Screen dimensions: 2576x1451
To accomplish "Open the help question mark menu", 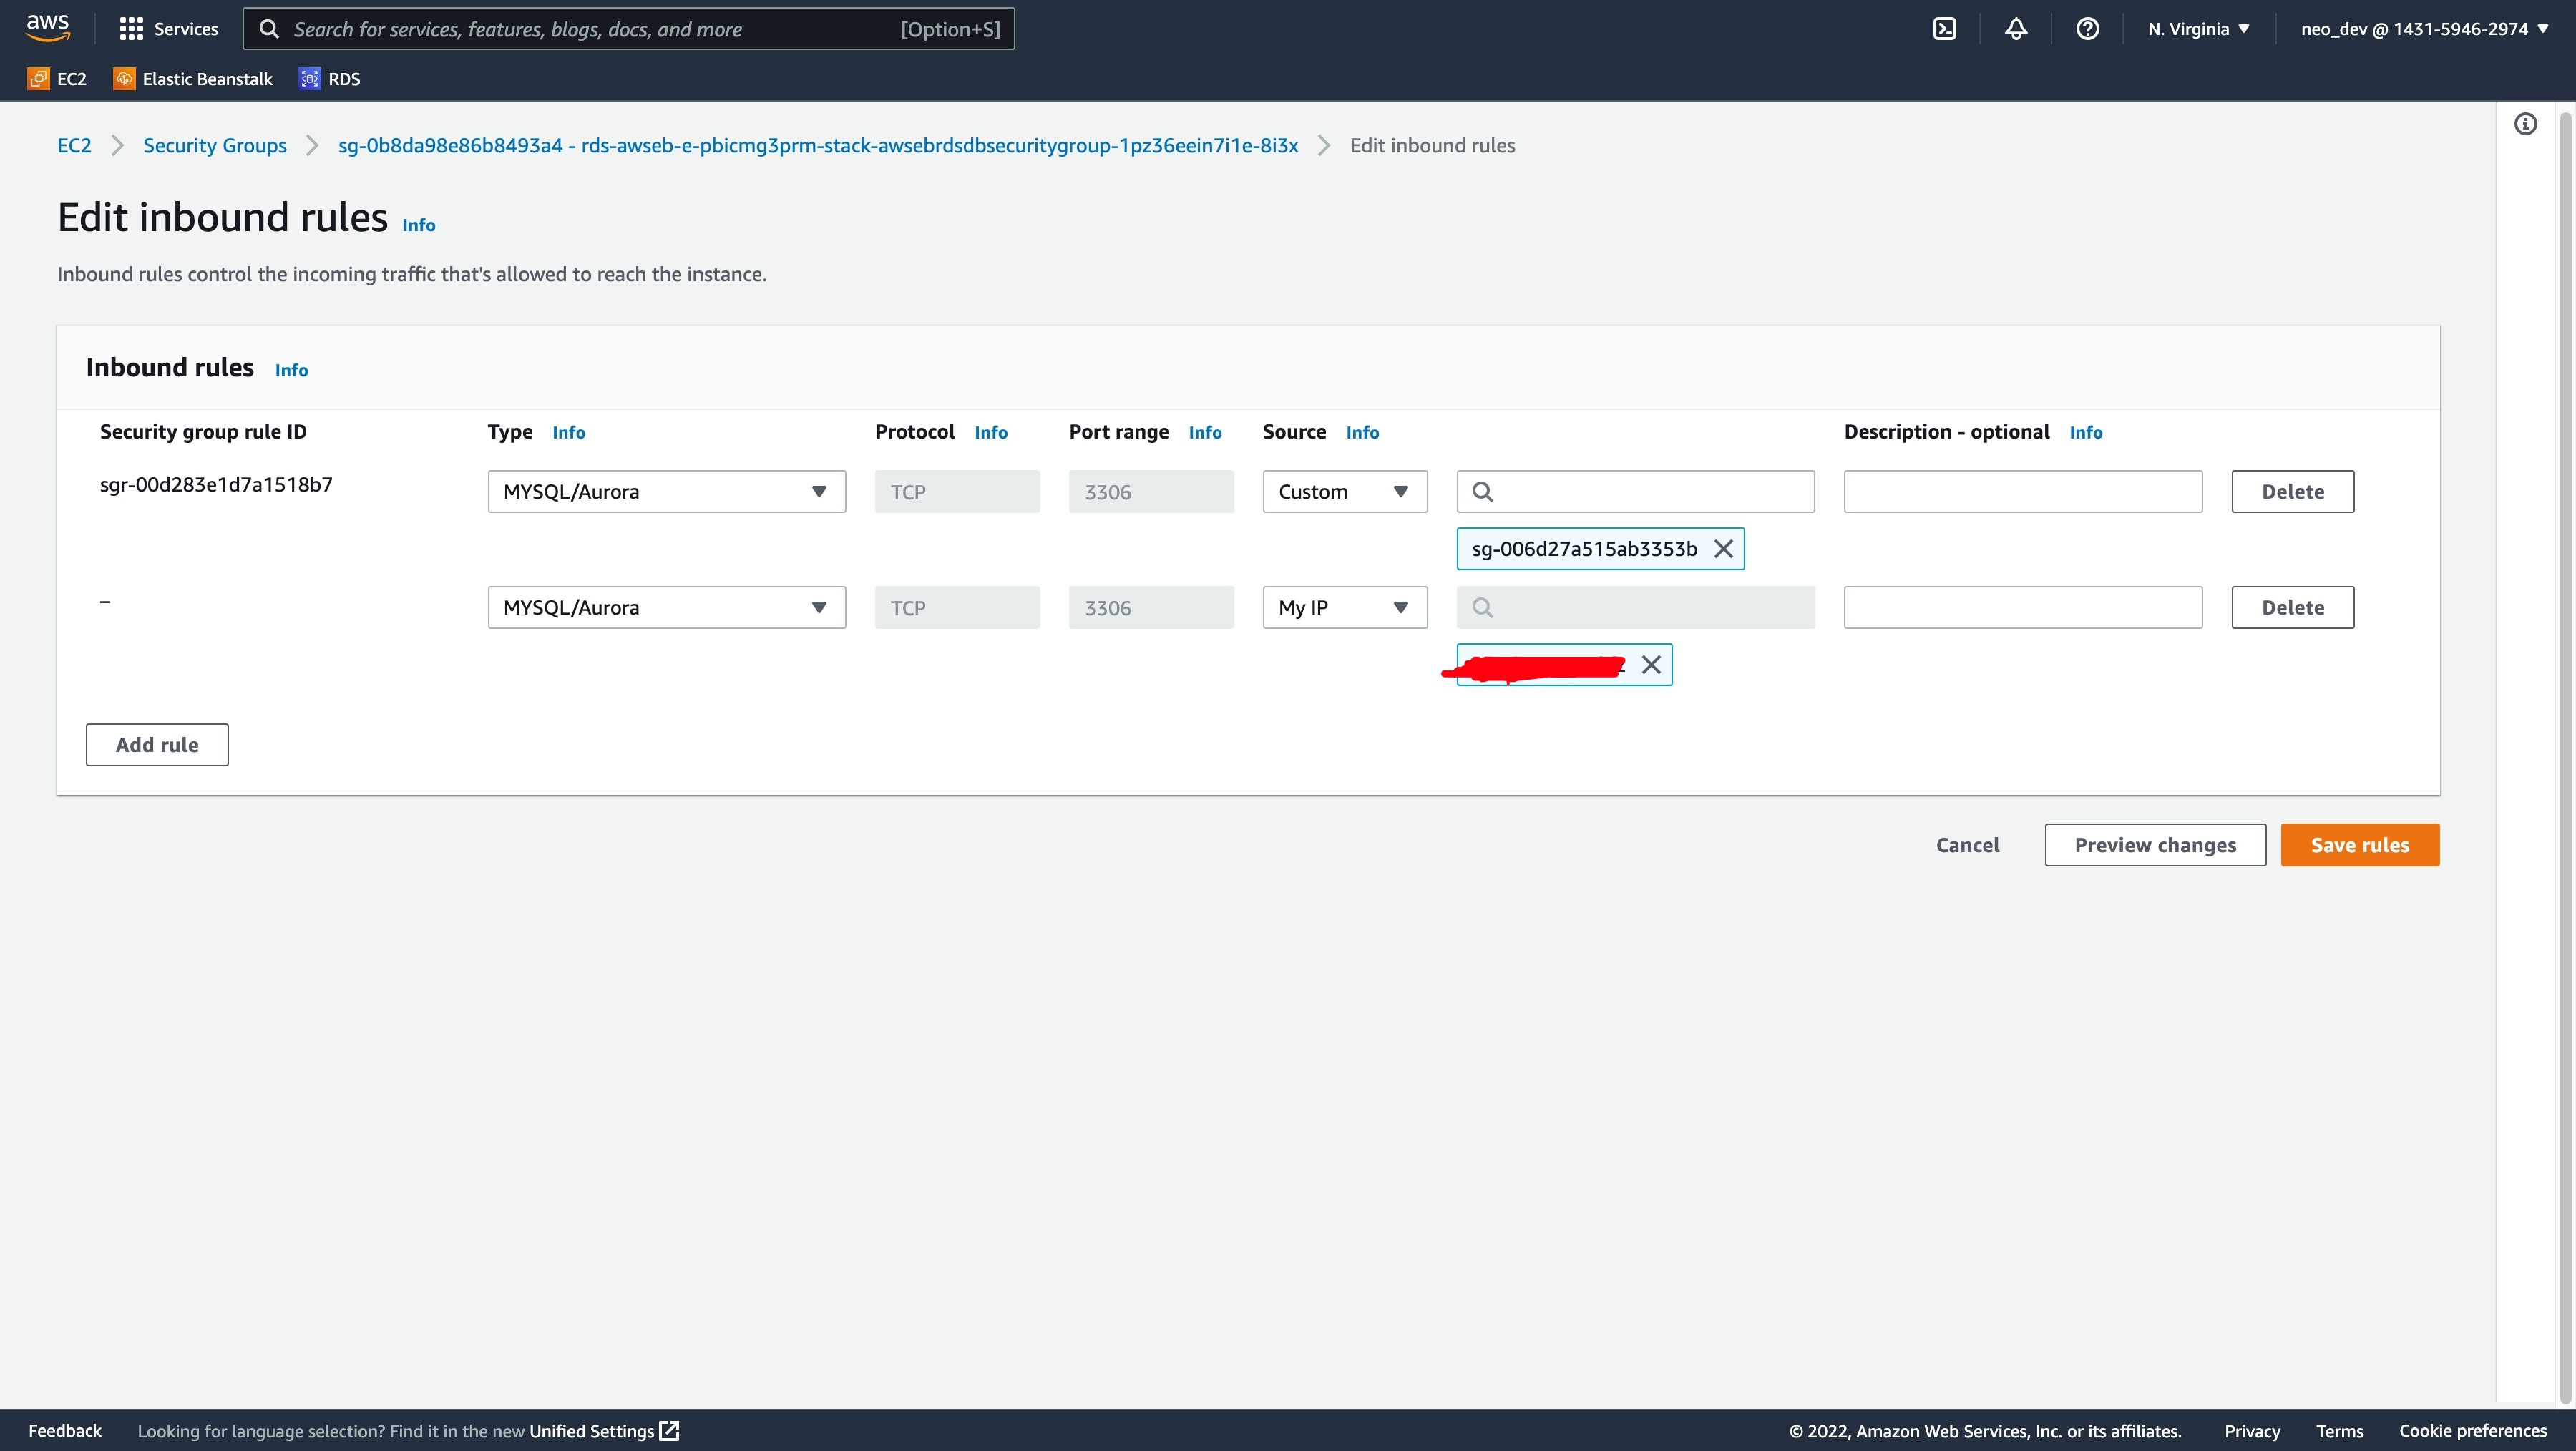I will pos(2087,29).
